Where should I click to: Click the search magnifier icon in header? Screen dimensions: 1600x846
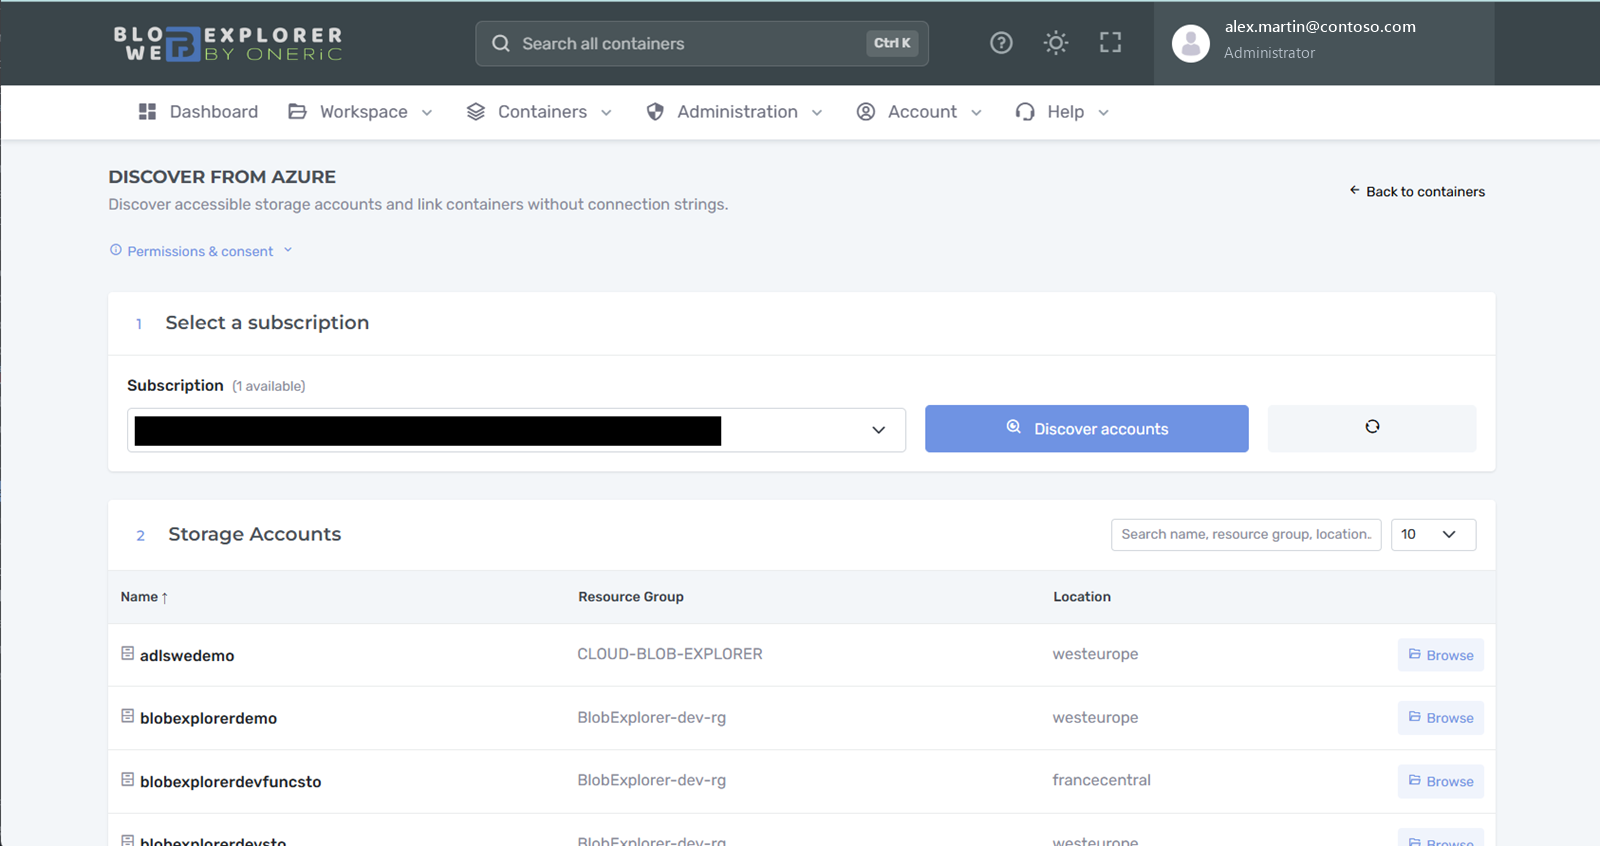501,44
